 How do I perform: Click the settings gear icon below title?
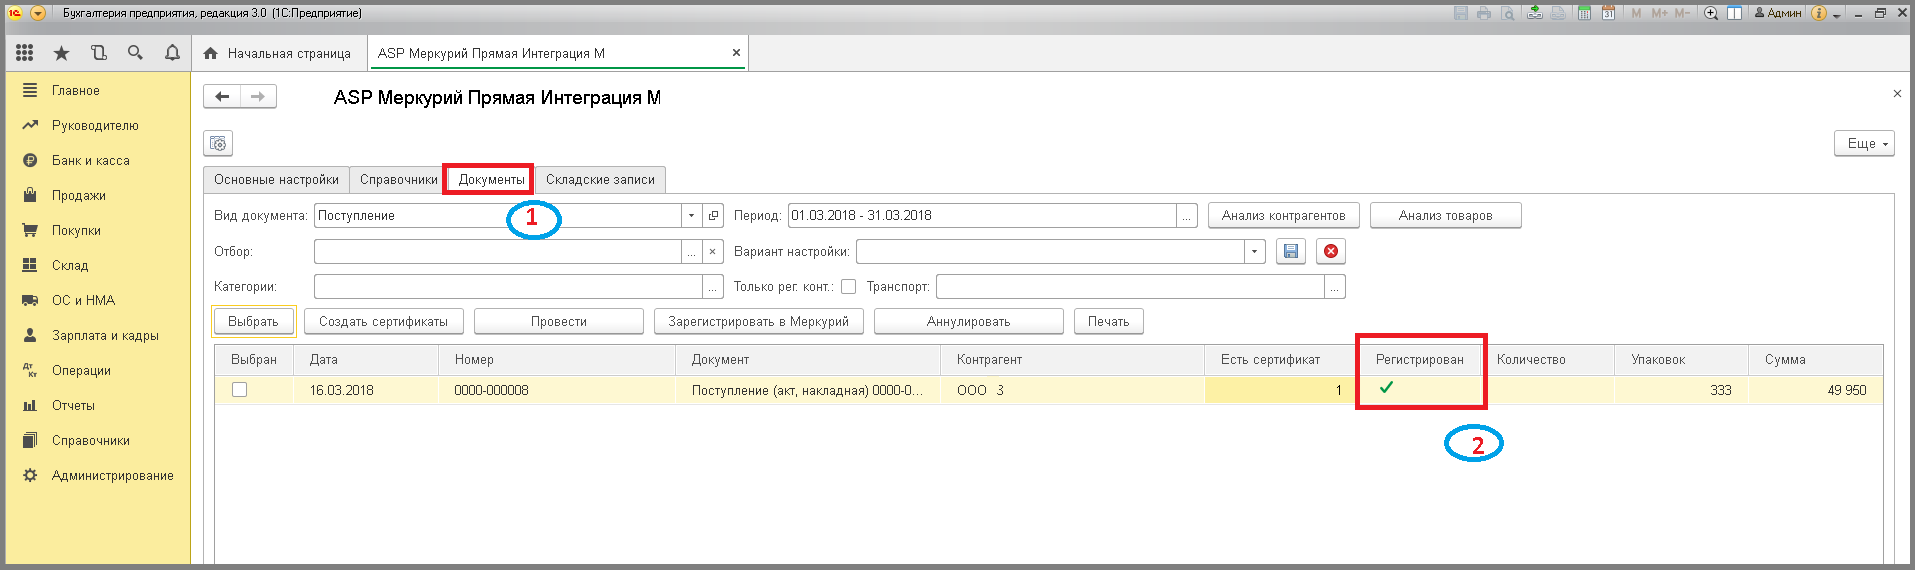(x=218, y=144)
